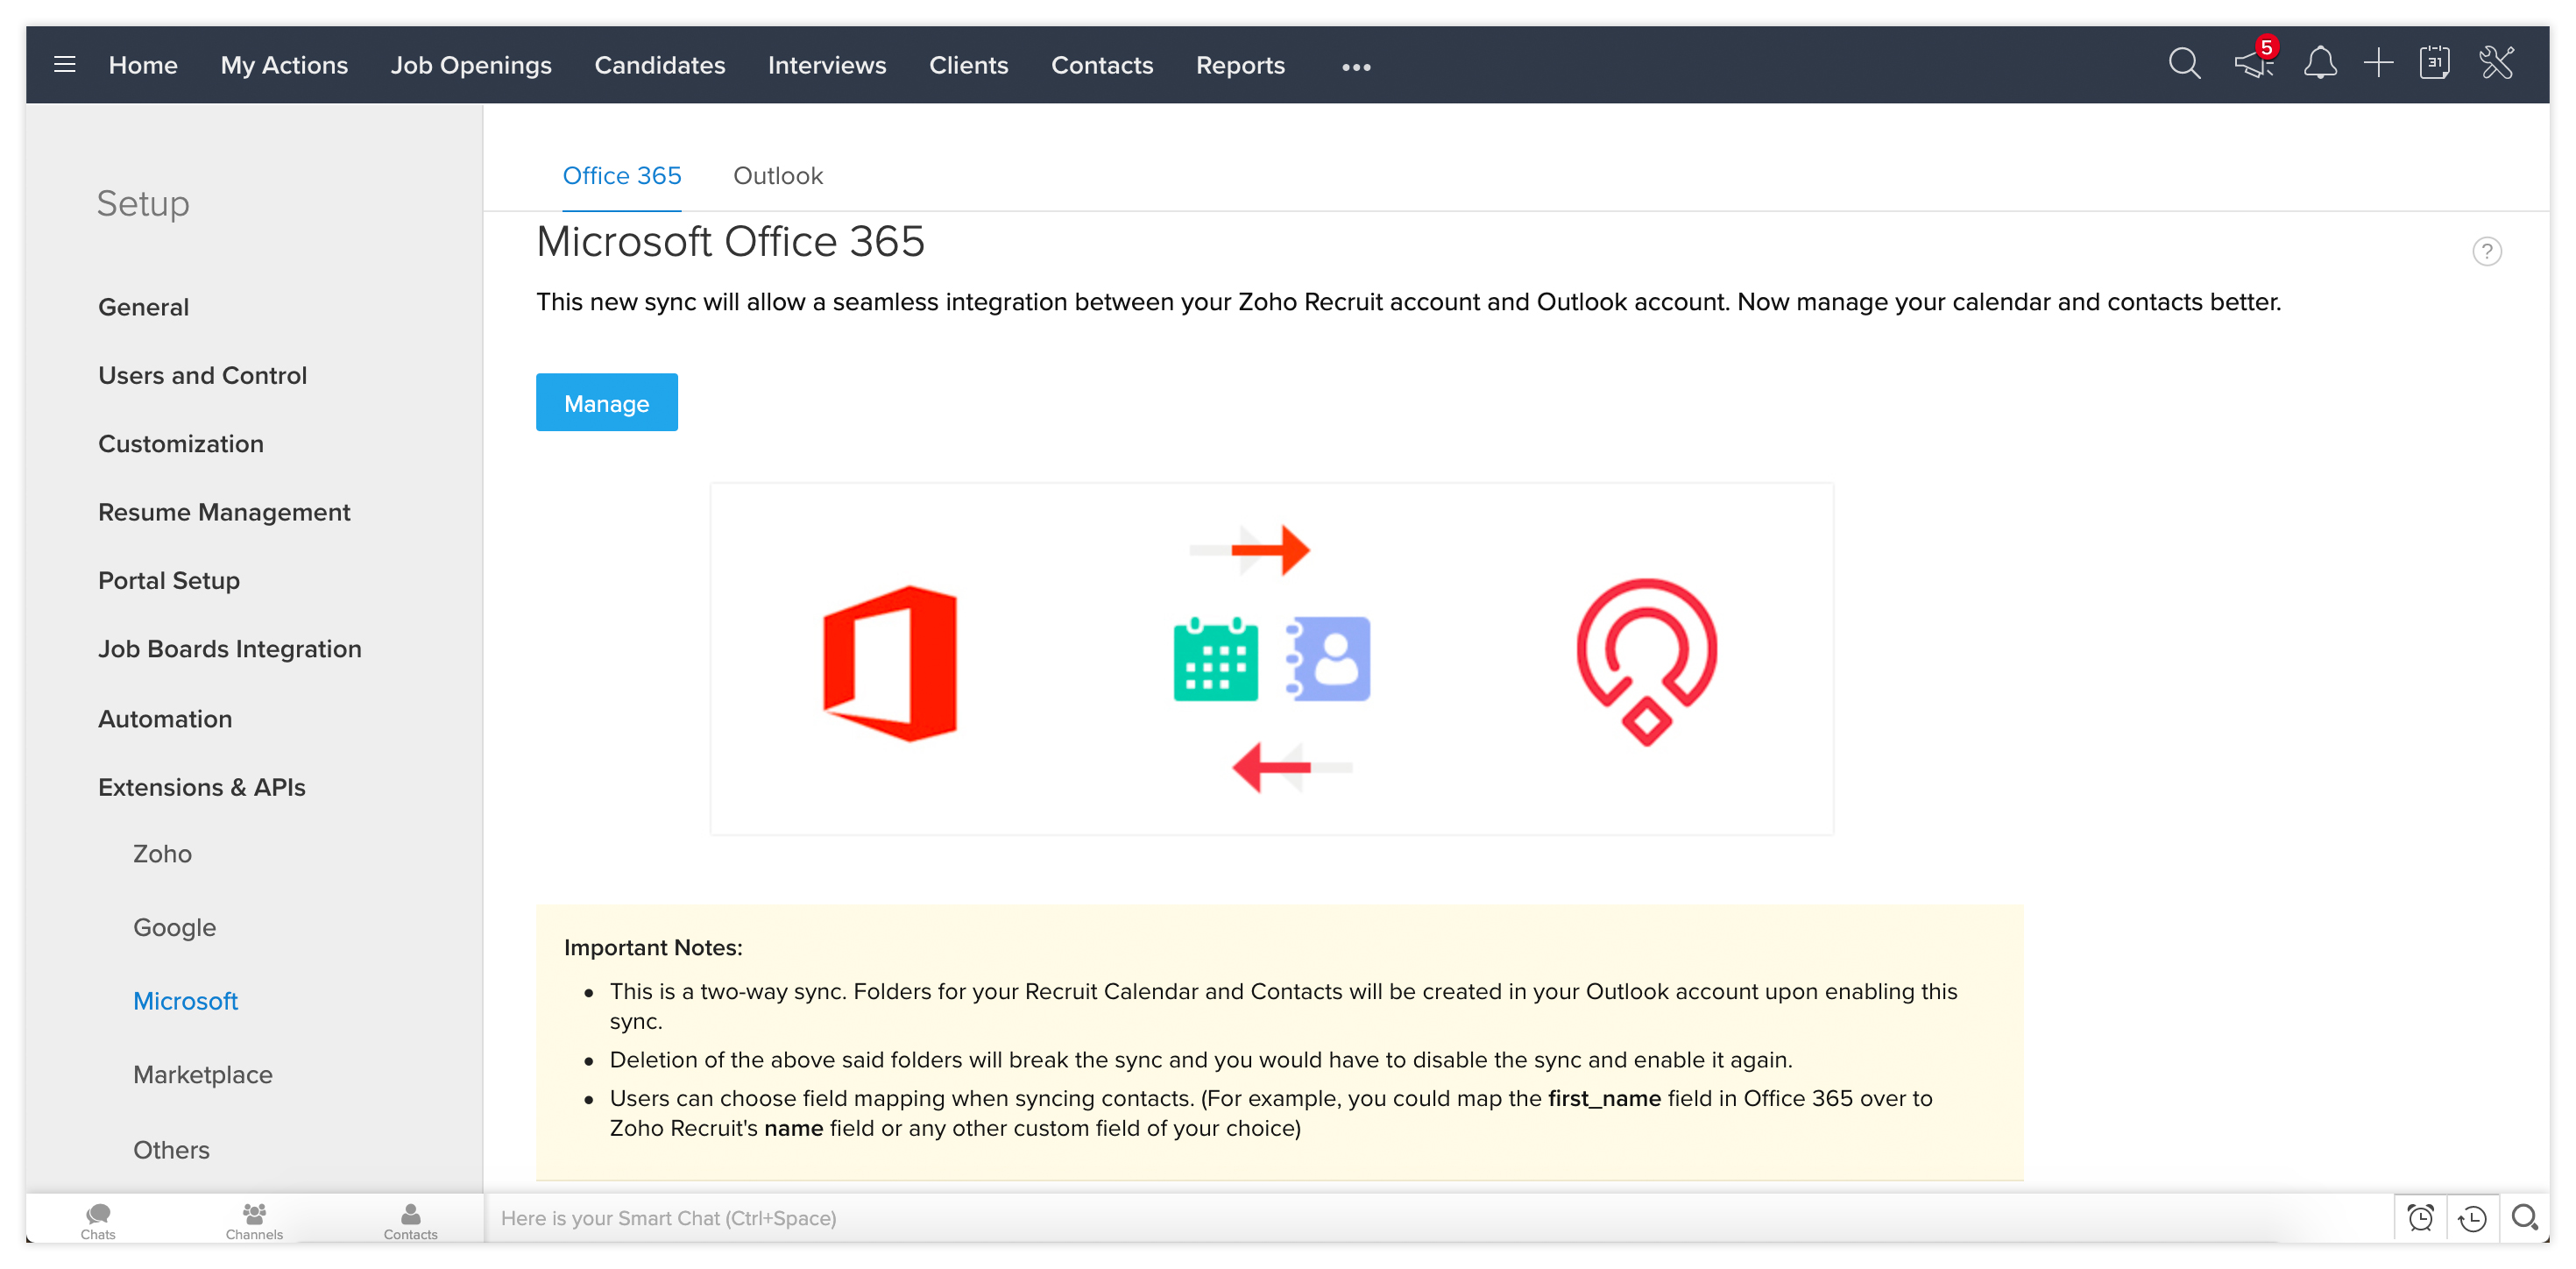Click the Smart Chat input field

point(1400,1218)
